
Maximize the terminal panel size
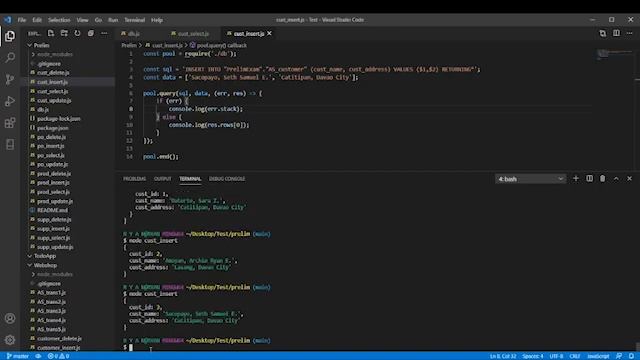pos(616,179)
